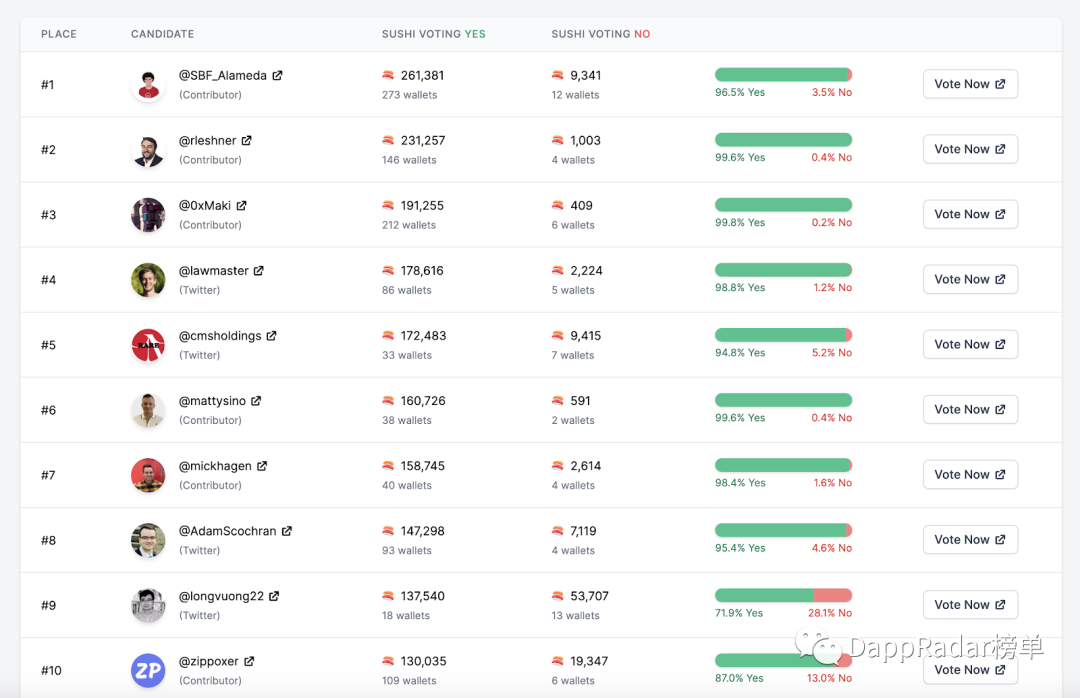Image resolution: width=1080 pixels, height=698 pixels.
Task: Vote Now for #6 @mattysino
Action: (970, 409)
